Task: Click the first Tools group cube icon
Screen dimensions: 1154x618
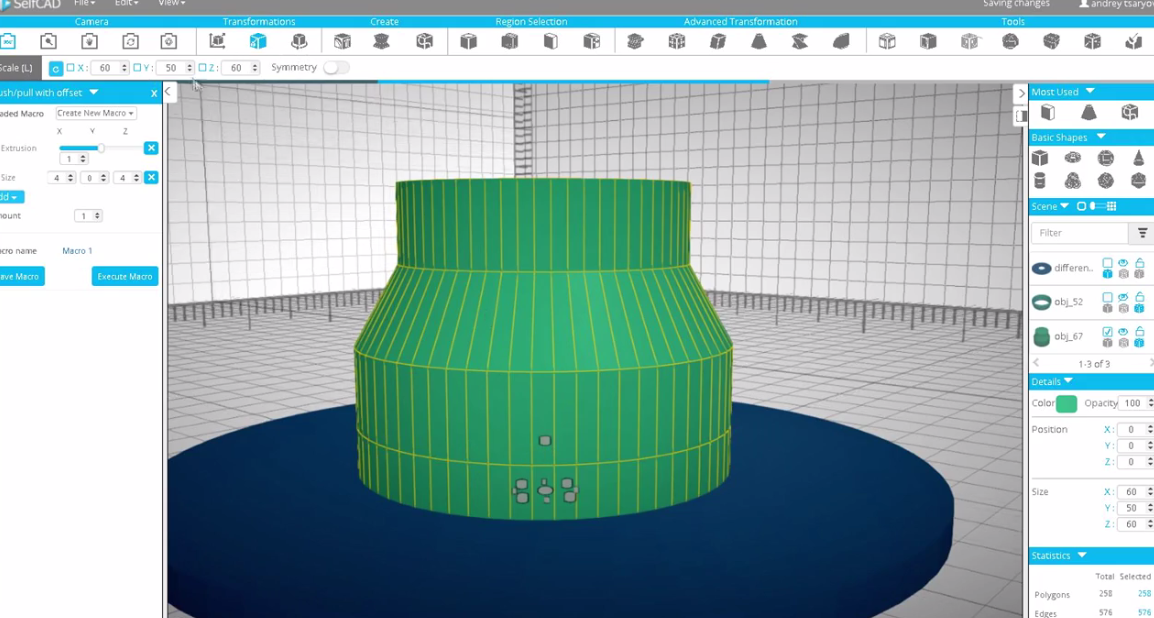Action: pos(887,41)
